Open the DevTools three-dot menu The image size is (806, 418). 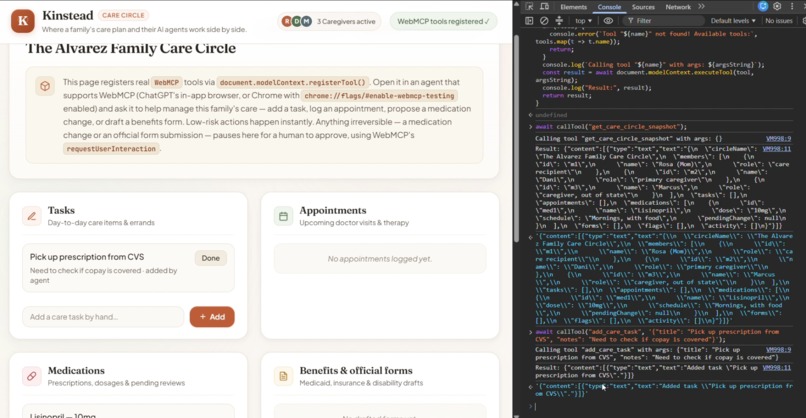792,7
